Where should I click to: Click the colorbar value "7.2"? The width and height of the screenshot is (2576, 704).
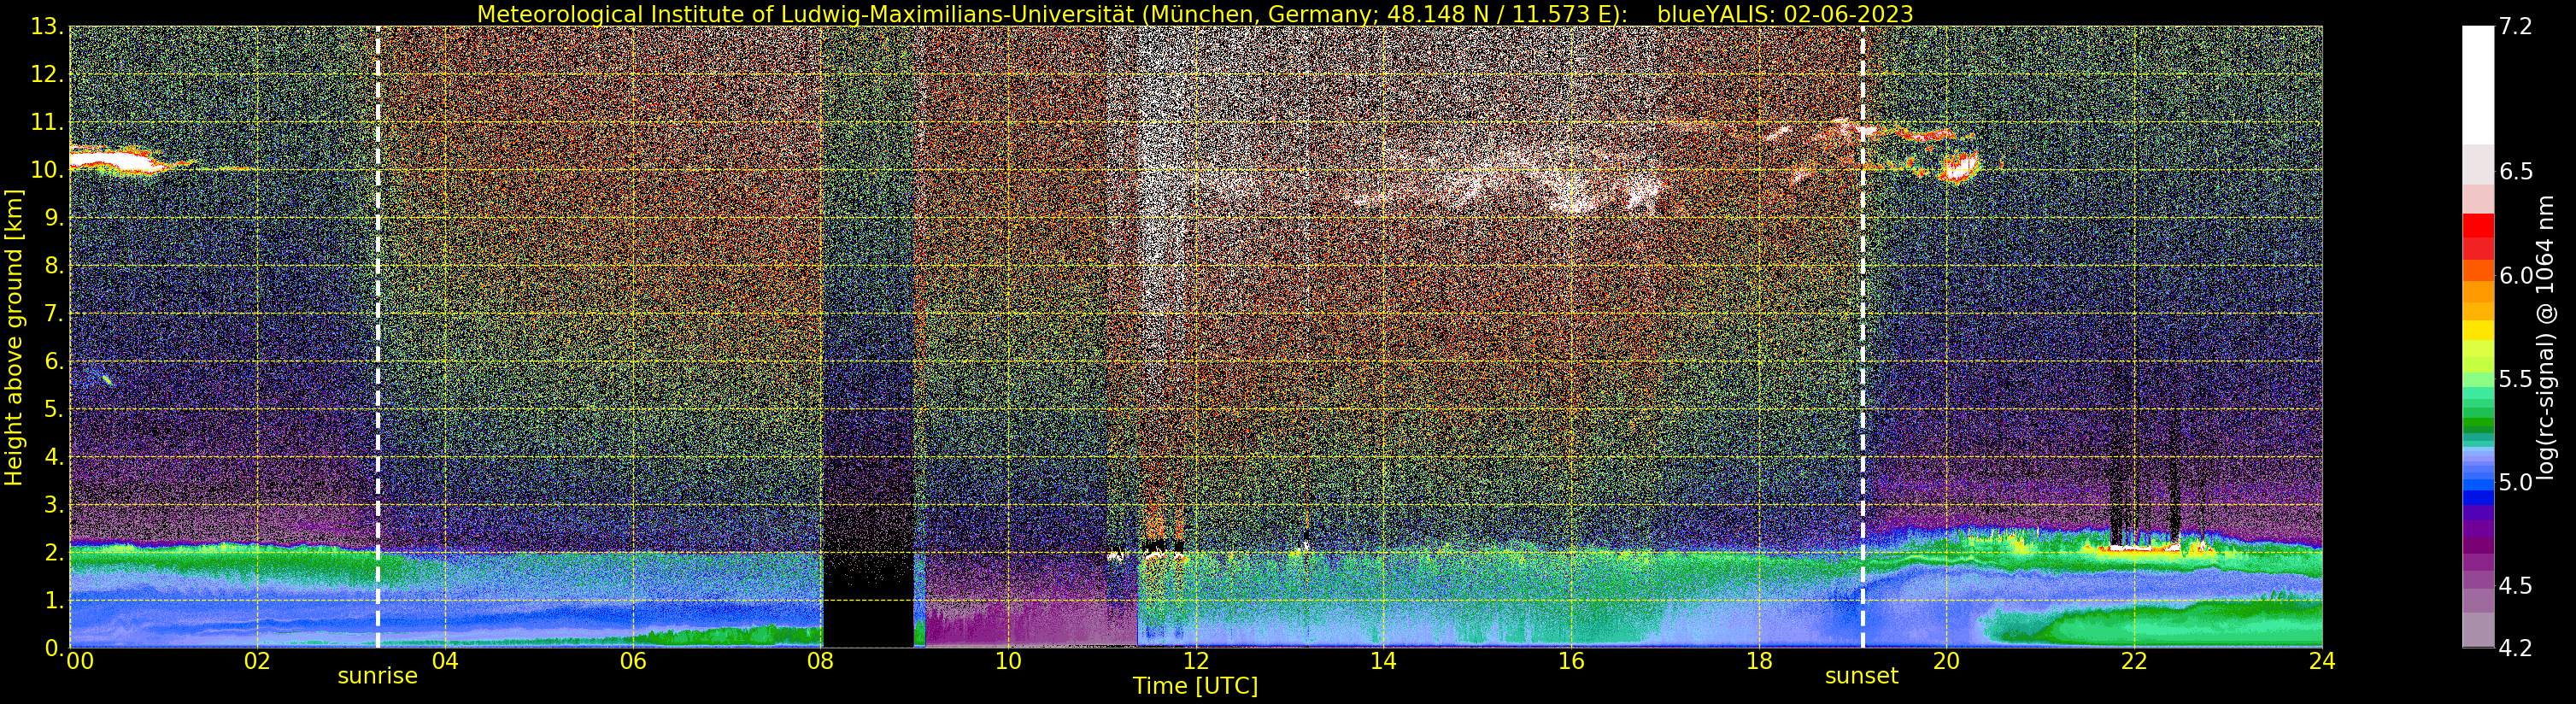click(2515, 27)
